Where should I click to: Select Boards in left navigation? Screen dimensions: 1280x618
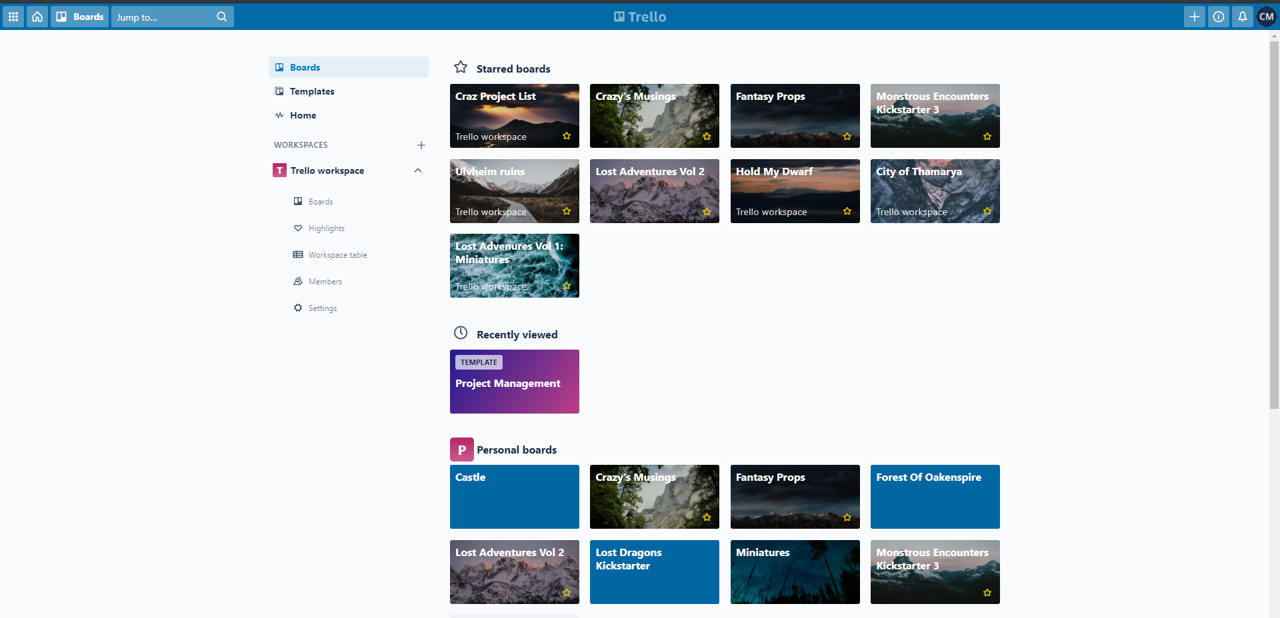pos(348,67)
